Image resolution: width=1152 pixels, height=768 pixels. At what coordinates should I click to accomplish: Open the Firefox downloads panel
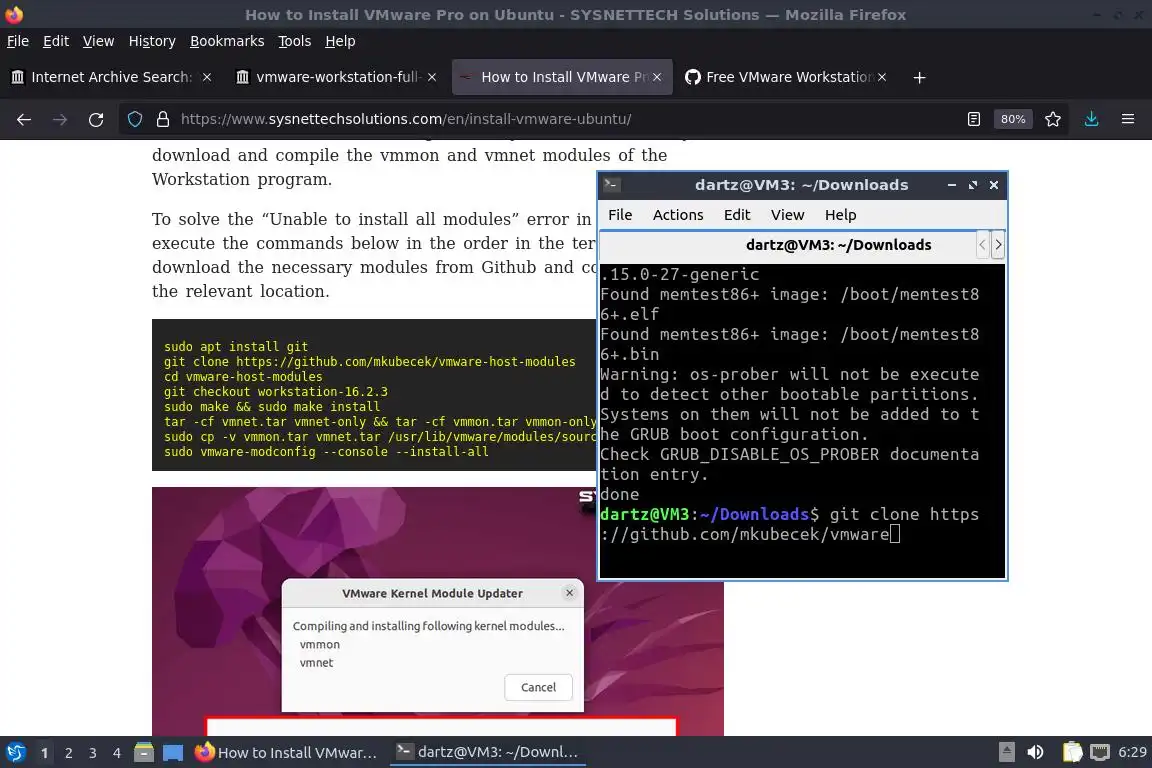tap(1092, 119)
